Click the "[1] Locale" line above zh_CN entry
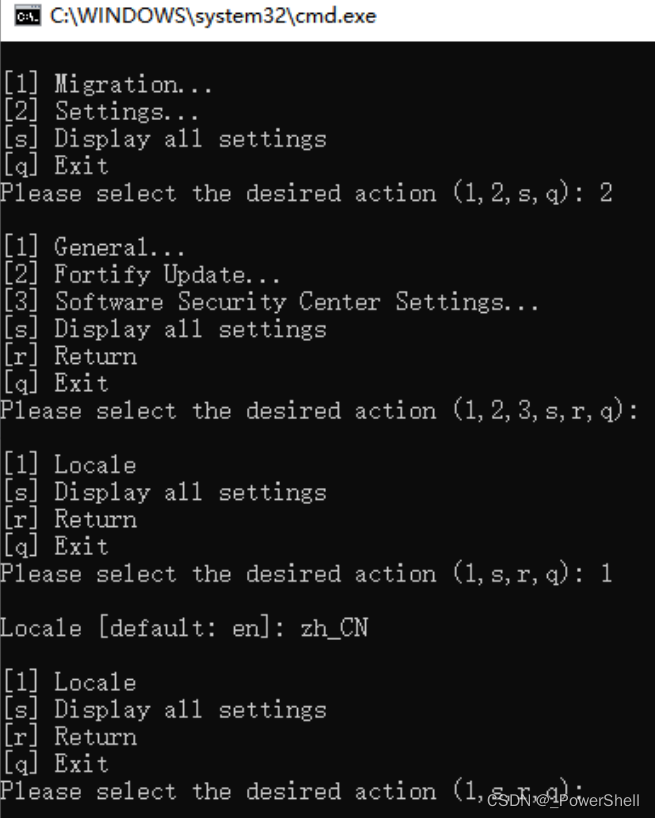Image resolution: width=655 pixels, height=819 pixels. coord(69,465)
